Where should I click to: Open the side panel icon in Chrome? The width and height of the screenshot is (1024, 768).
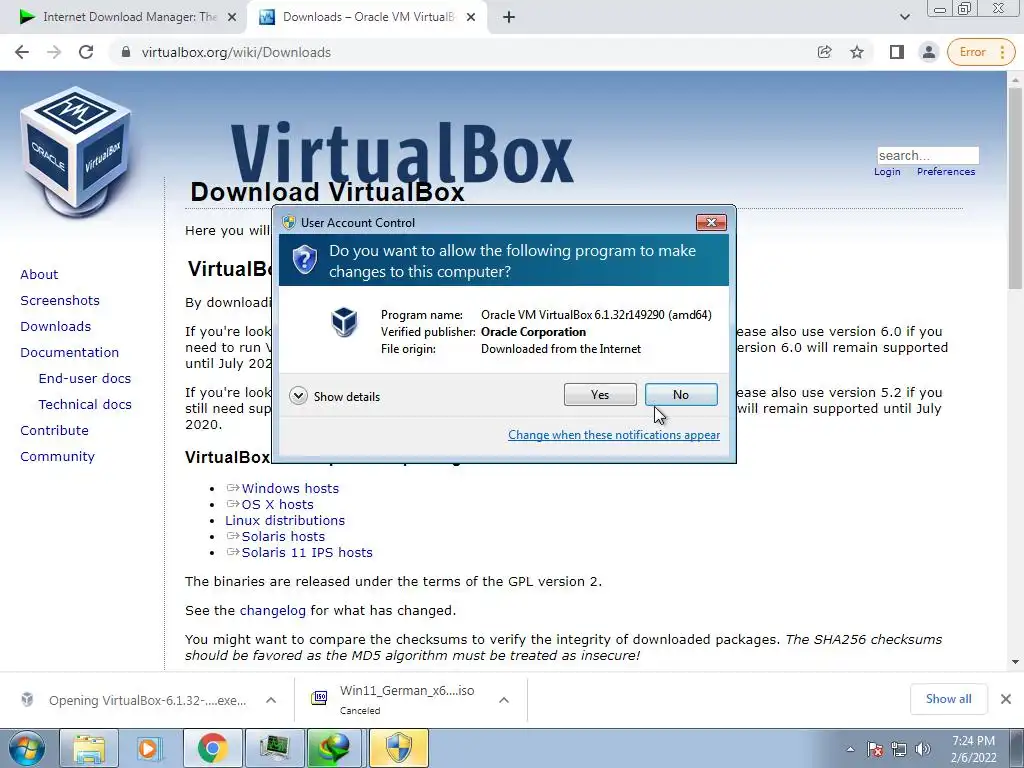click(897, 52)
